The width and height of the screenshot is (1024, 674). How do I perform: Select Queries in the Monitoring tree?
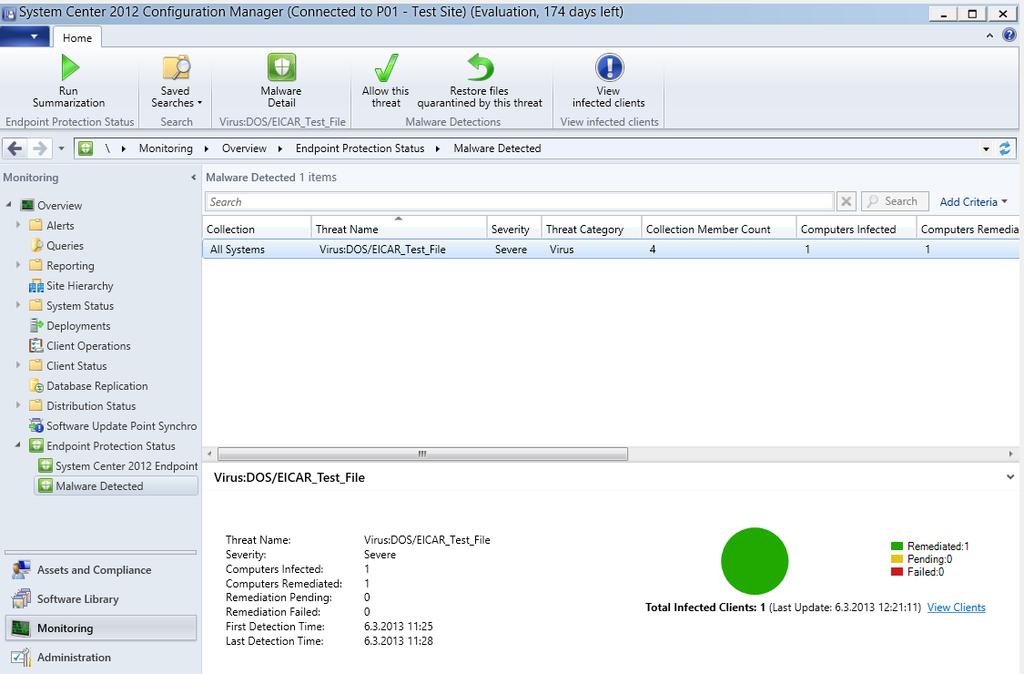(x=65, y=246)
